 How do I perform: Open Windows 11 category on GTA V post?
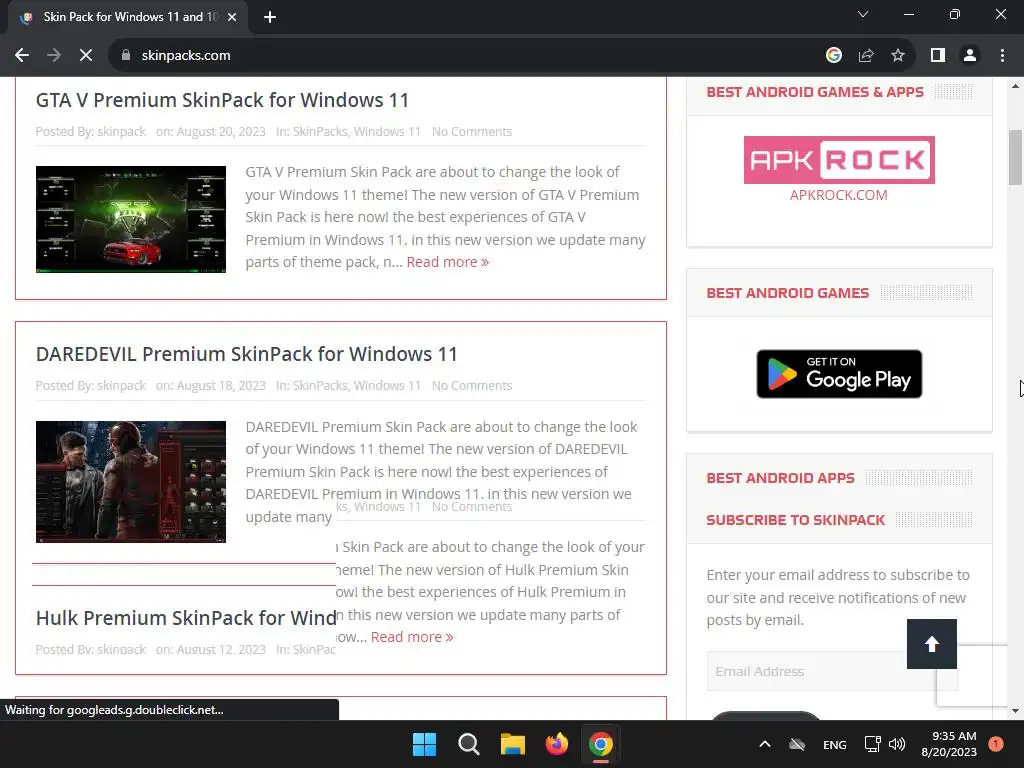point(387,131)
